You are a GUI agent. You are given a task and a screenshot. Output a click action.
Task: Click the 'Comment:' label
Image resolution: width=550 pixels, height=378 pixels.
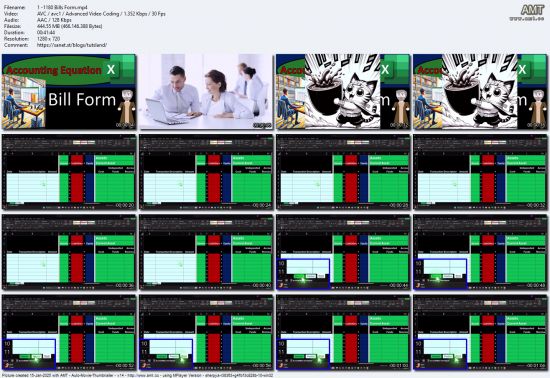[15, 45]
